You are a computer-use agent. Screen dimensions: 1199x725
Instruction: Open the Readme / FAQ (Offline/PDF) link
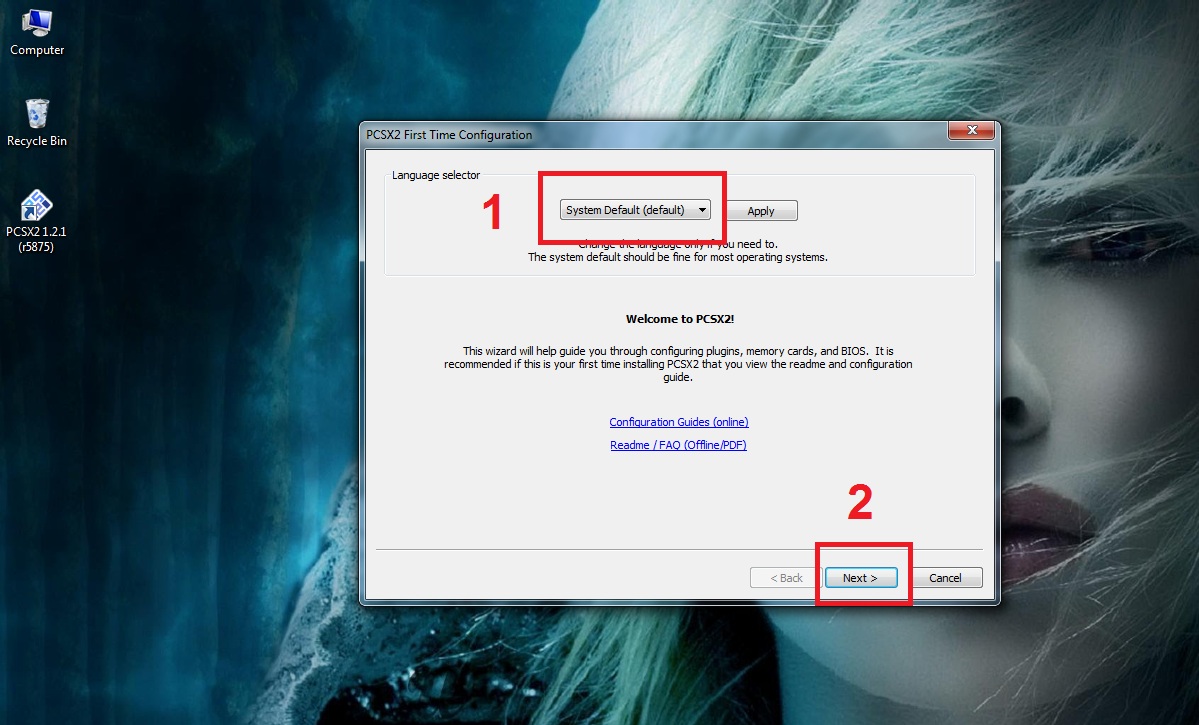(x=678, y=445)
